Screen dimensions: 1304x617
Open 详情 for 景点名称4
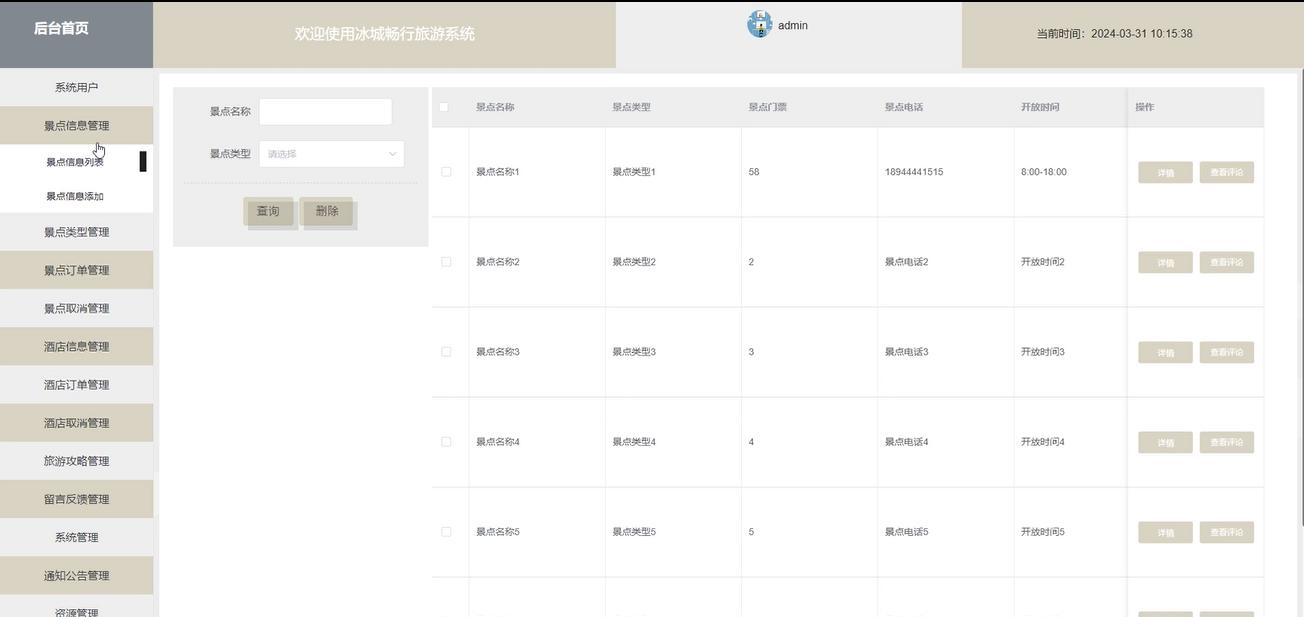point(1165,442)
